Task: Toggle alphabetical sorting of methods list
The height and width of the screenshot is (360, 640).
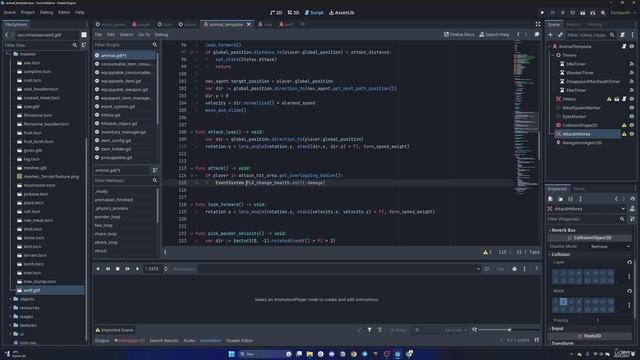Action: (x=155, y=170)
